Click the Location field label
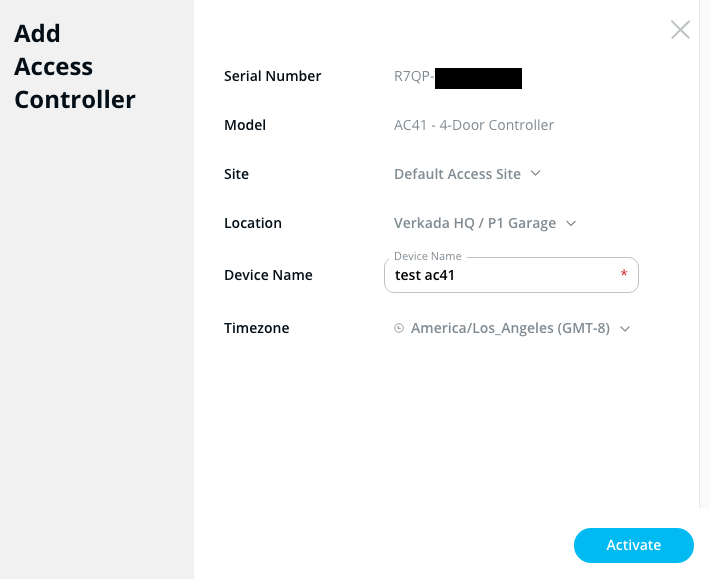The height and width of the screenshot is (579, 710). (253, 223)
